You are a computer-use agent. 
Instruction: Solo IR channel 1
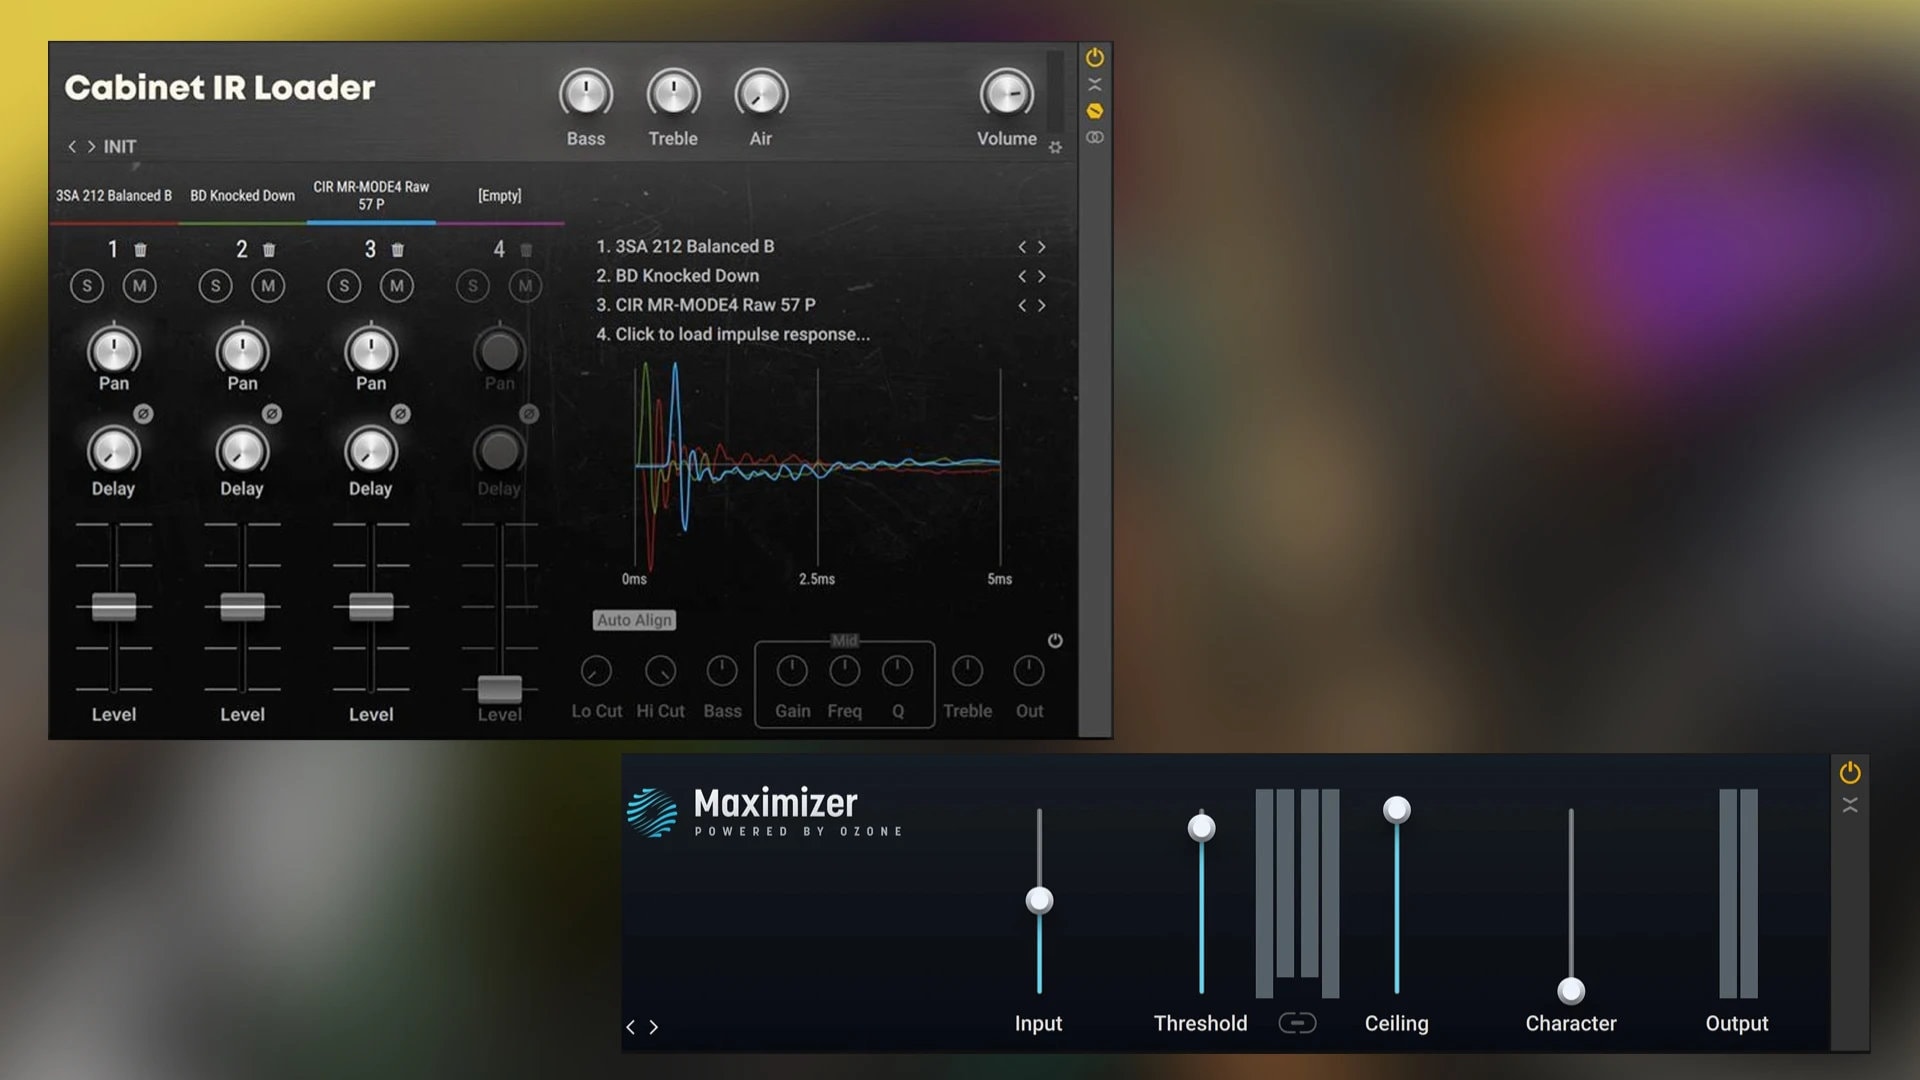pos(87,286)
